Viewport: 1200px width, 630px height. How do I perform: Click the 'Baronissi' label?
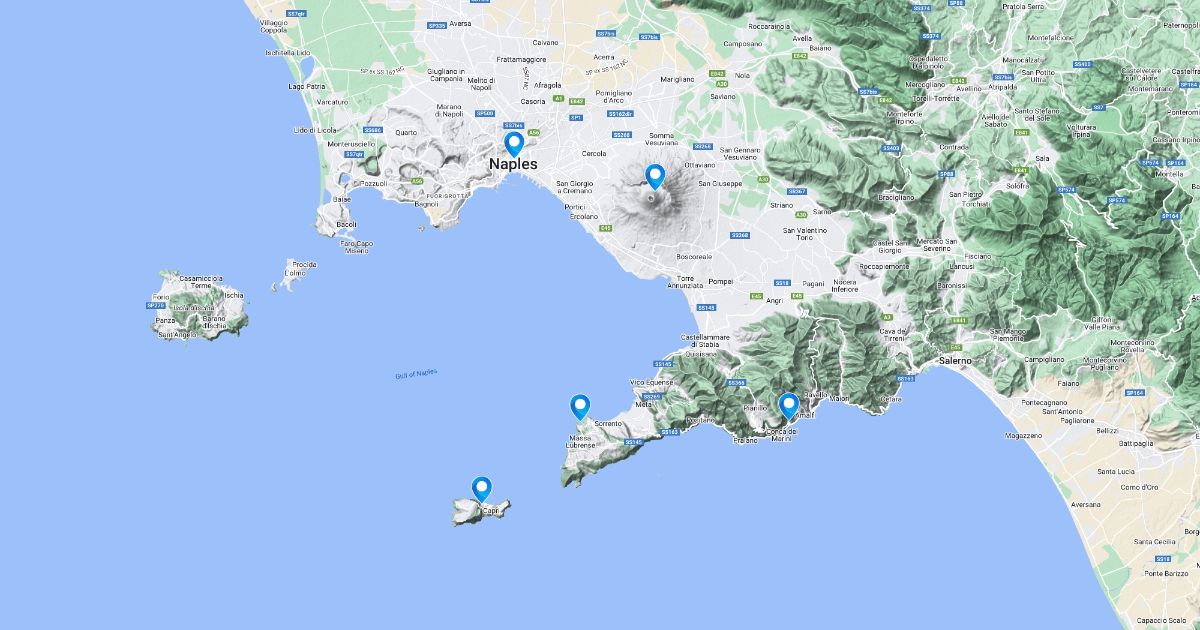coord(952,285)
